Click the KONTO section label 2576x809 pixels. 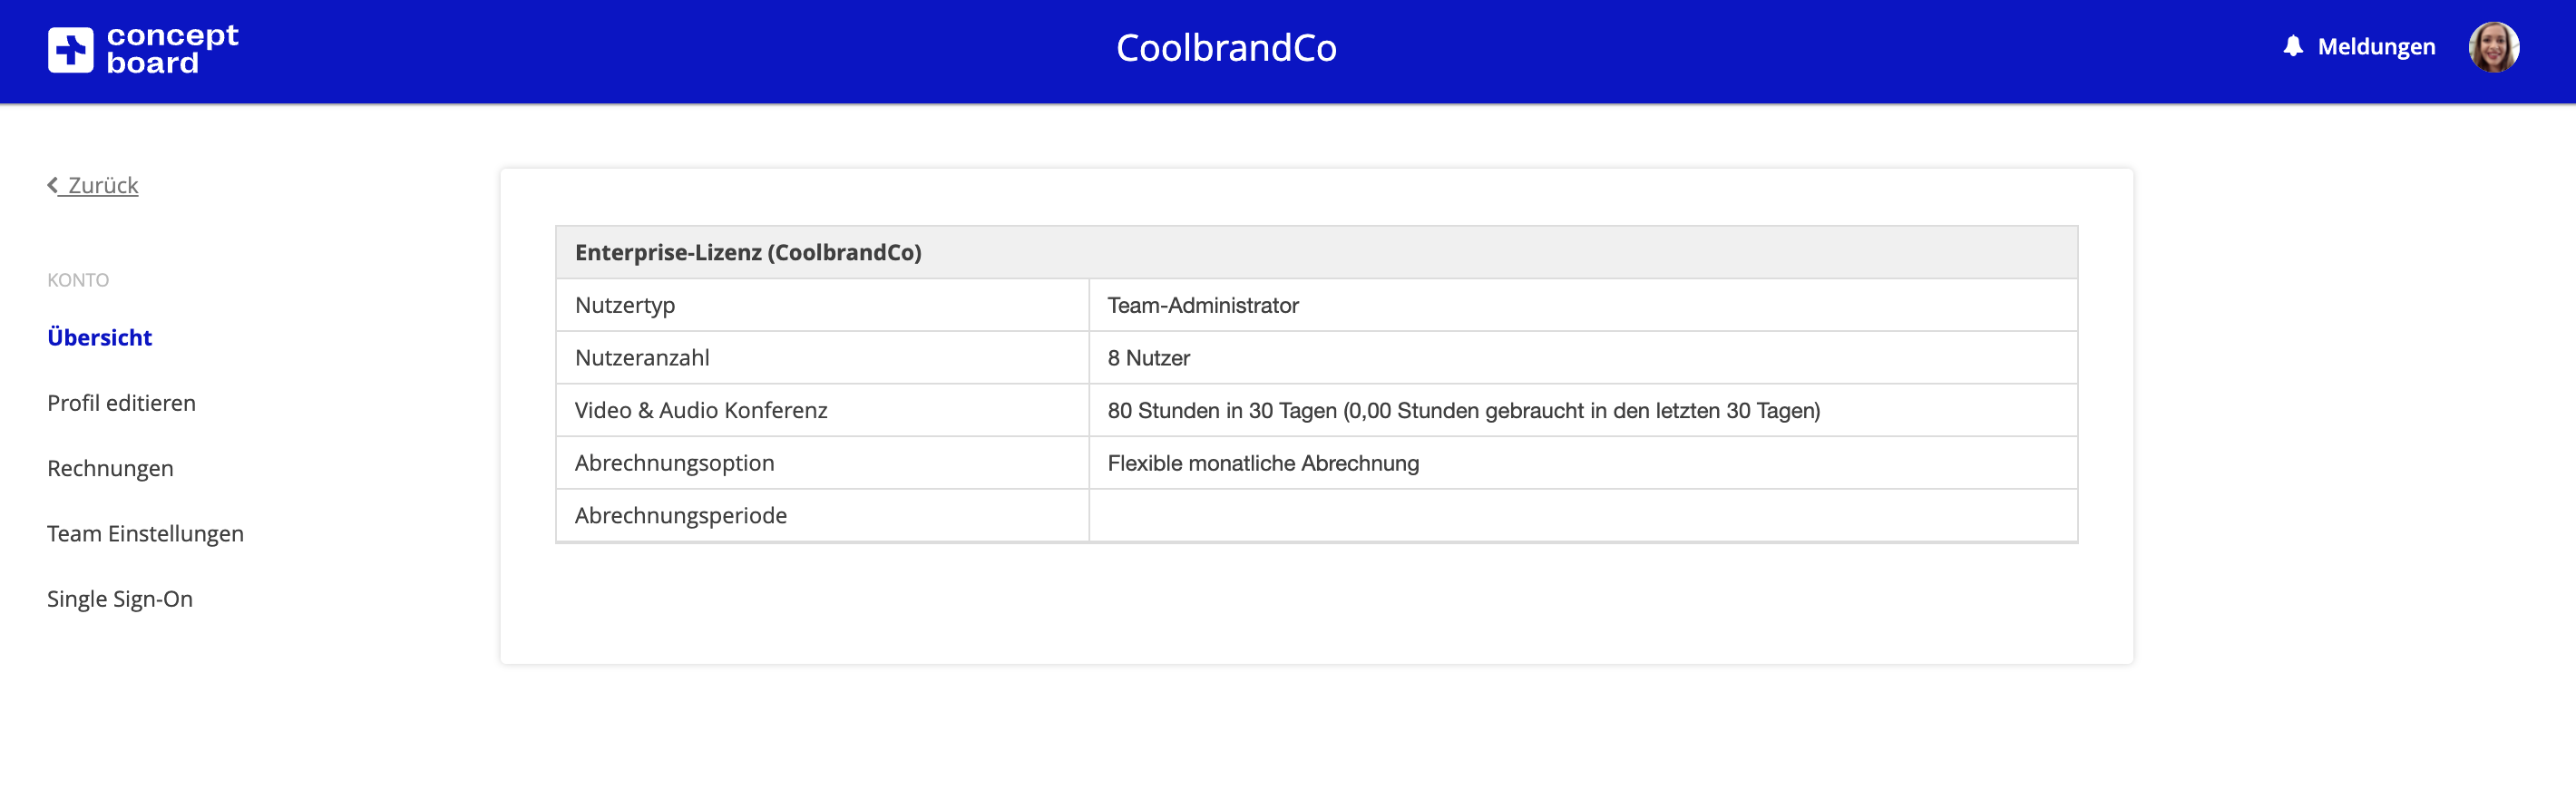pyautogui.click(x=77, y=280)
